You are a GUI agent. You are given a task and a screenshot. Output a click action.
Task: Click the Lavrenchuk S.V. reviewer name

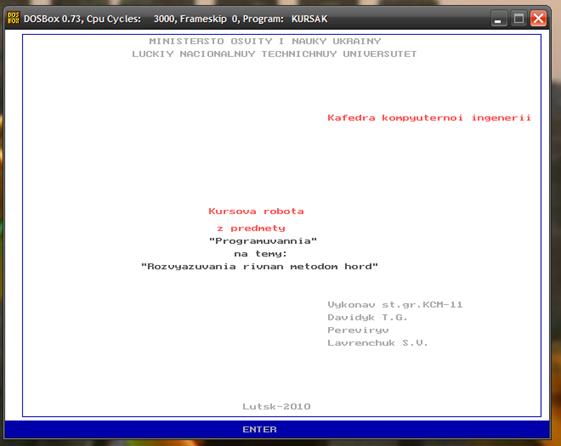click(377, 343)
